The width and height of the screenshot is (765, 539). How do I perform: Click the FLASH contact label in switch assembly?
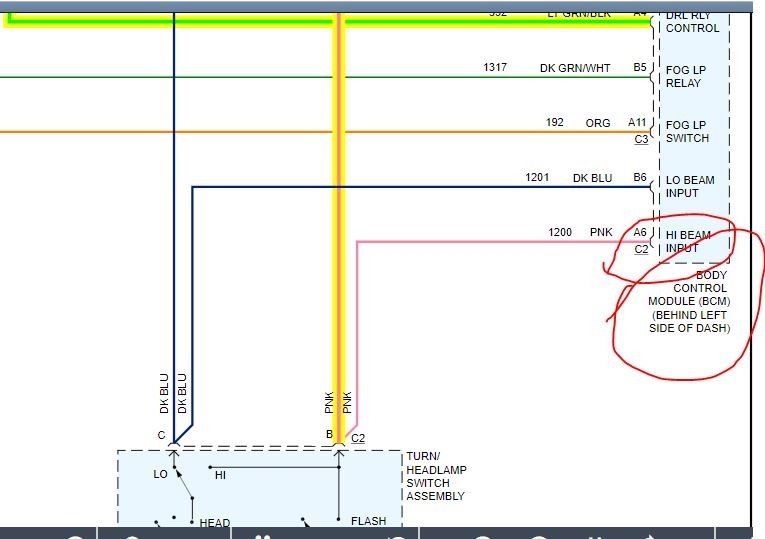[x=368, y=521]
